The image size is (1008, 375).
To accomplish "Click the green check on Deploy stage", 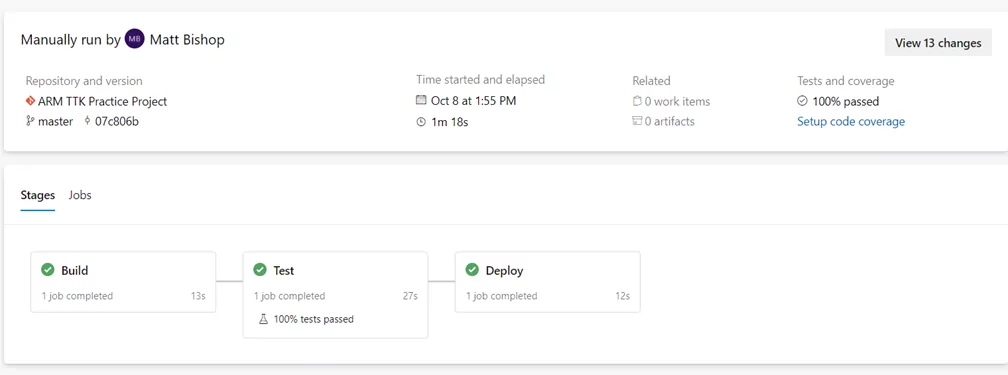I will 472,270.
